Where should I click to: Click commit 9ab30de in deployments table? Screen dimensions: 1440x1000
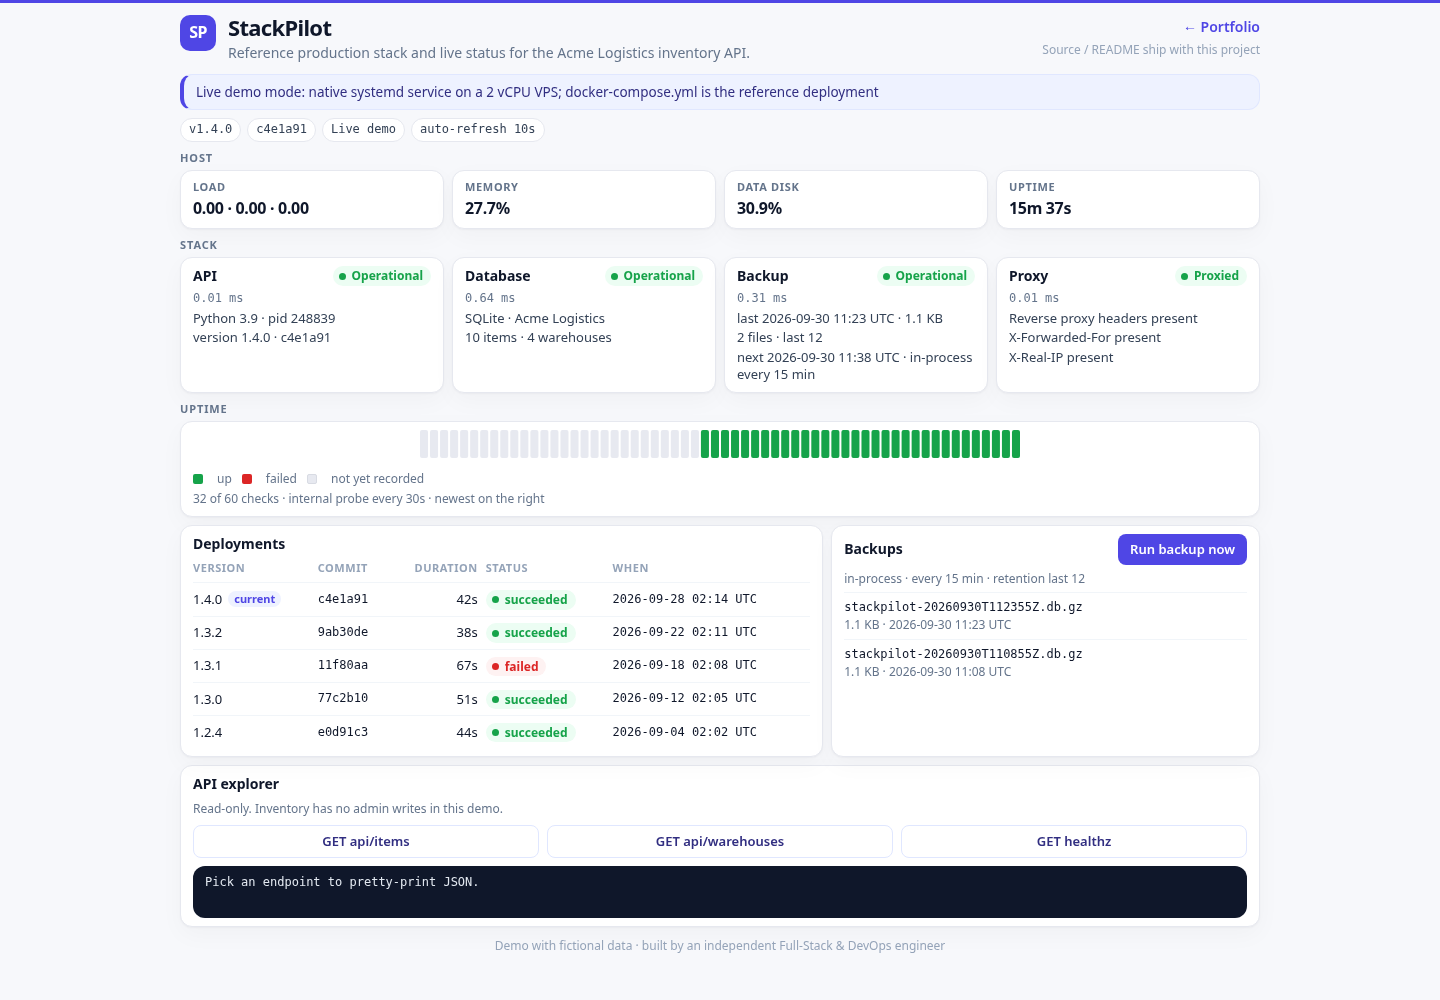tap(343, 632)
